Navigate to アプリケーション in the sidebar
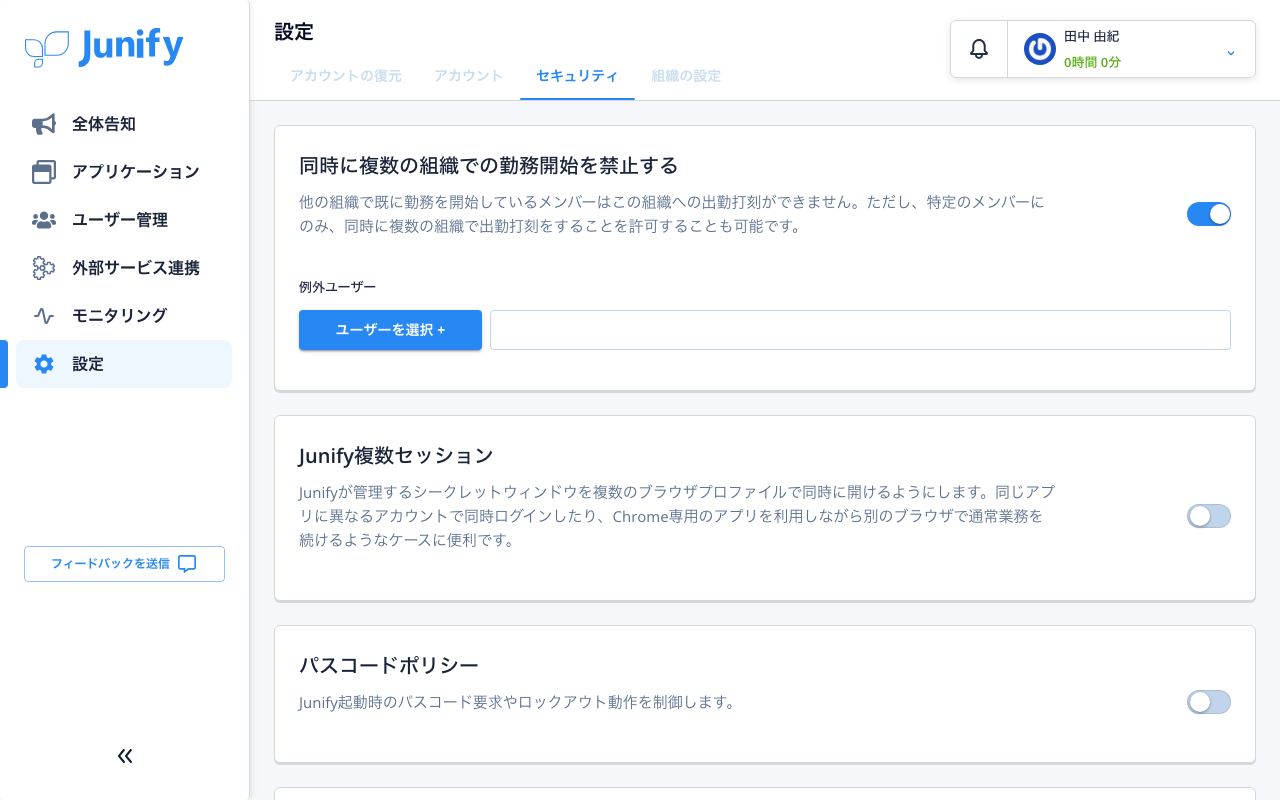The height and width of the screenshot is (800, 1280). [124, 172]
